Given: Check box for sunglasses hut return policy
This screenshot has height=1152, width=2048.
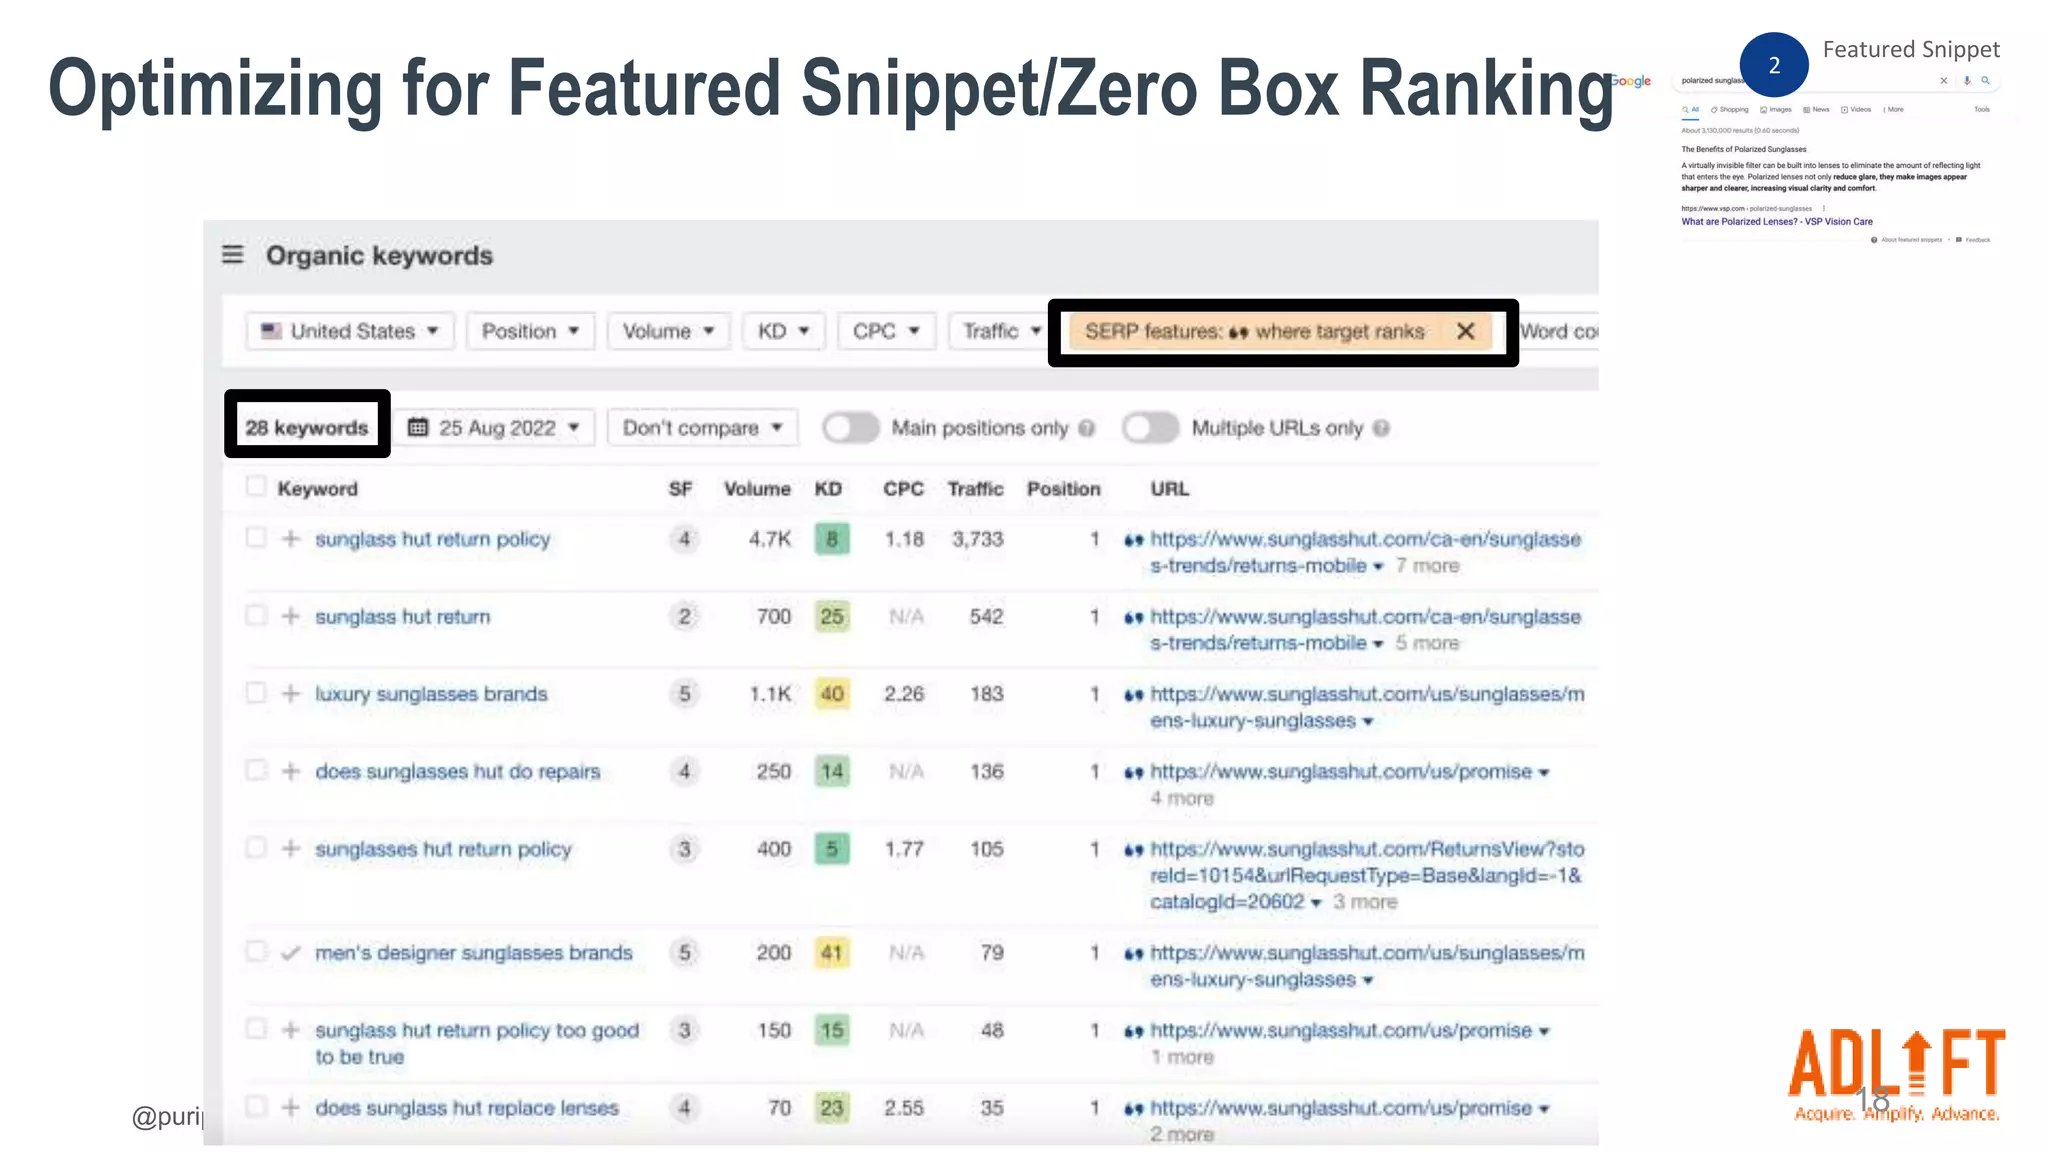Looking at the screenshot, I should (x=256, y=847).
